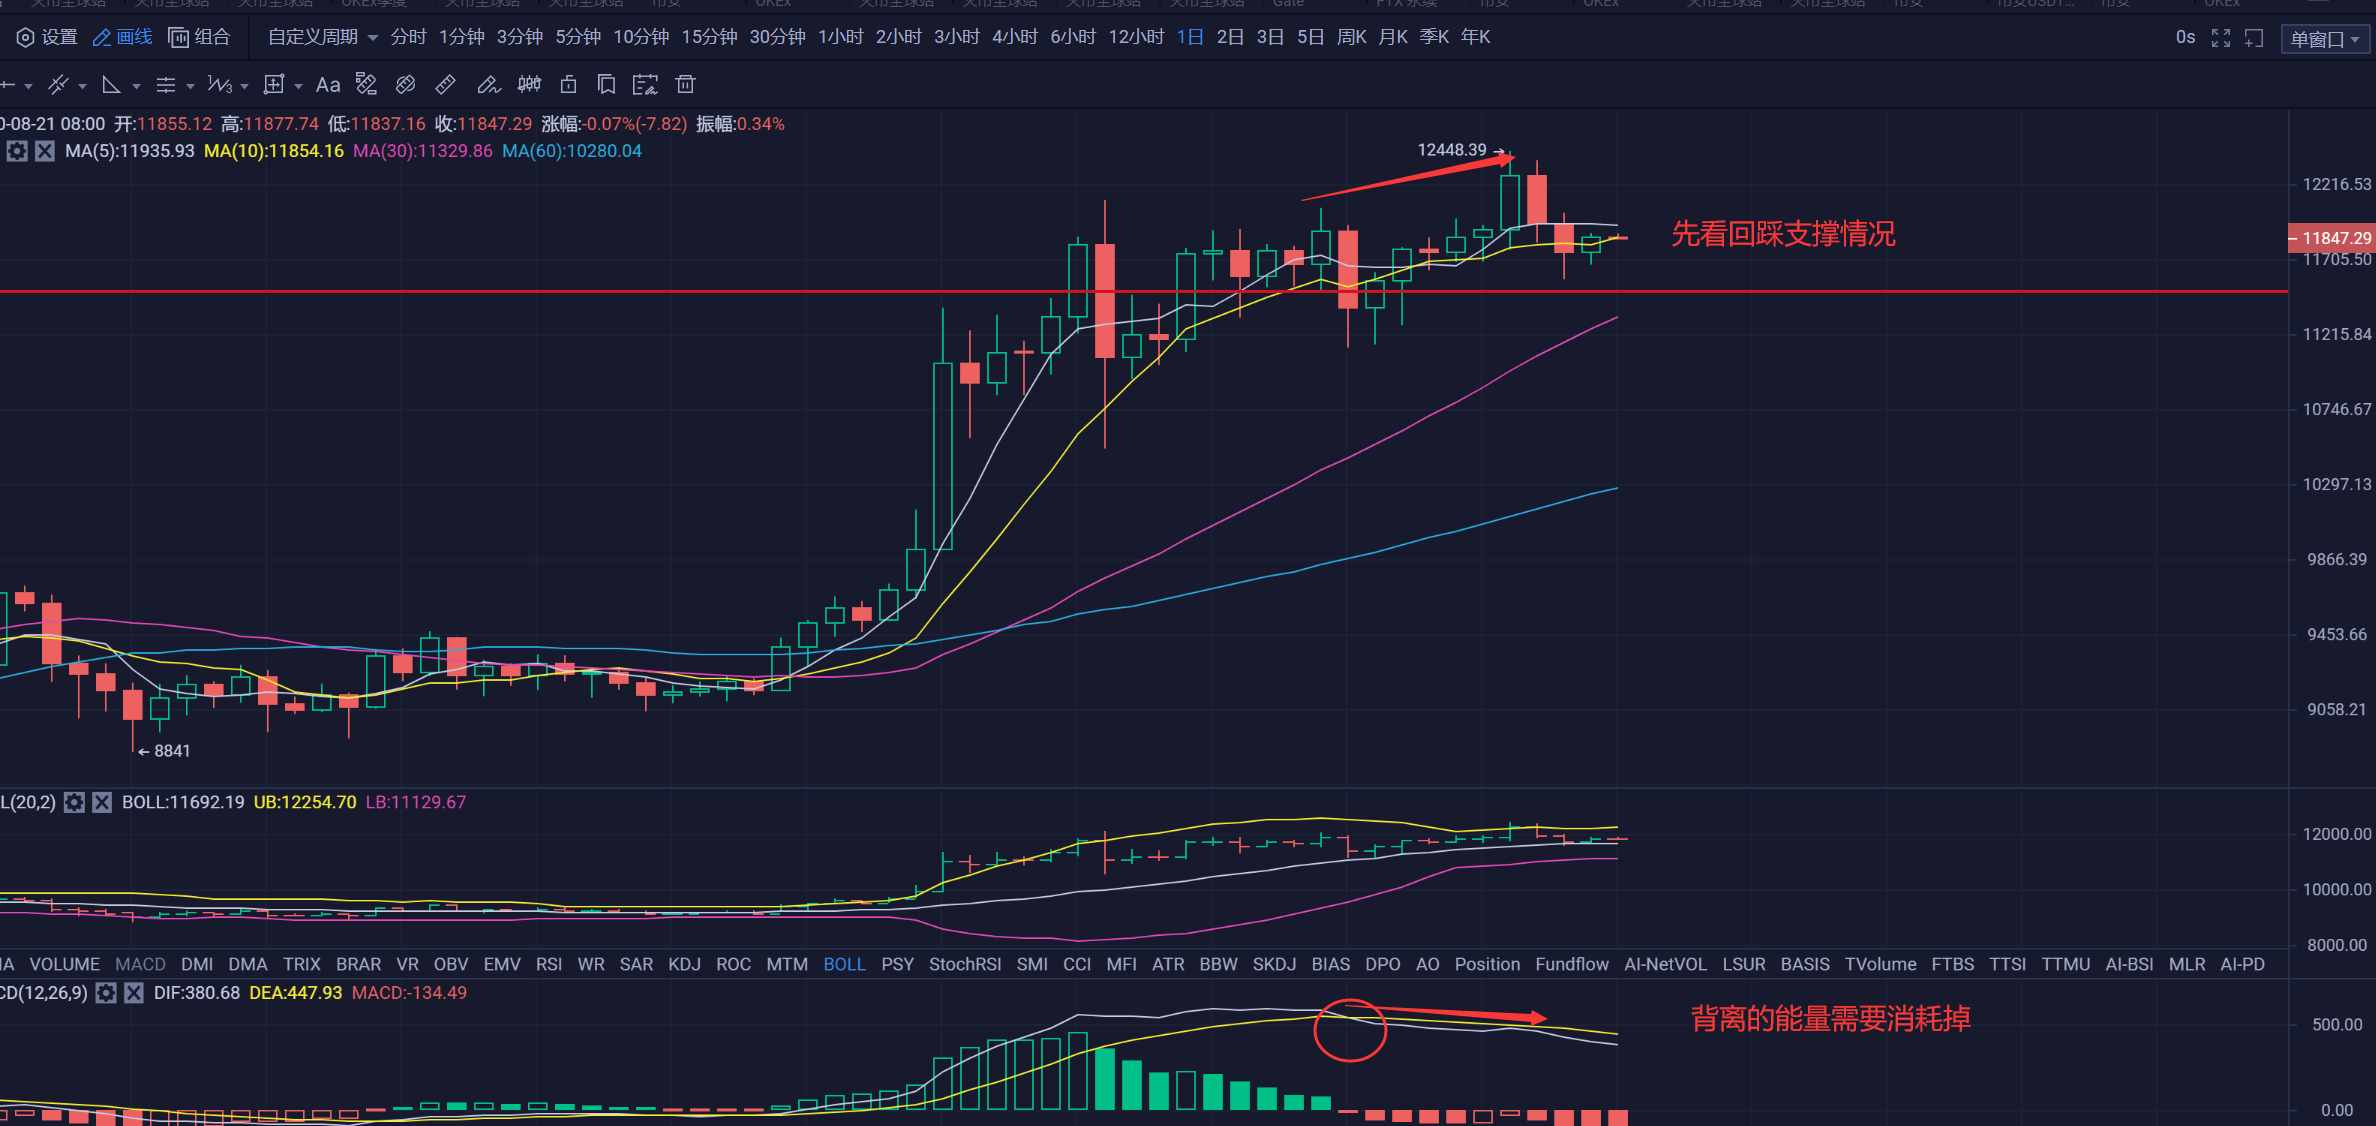Select the rectangle range measure tool
The image size is (2376, 1126).
point(274,85)
